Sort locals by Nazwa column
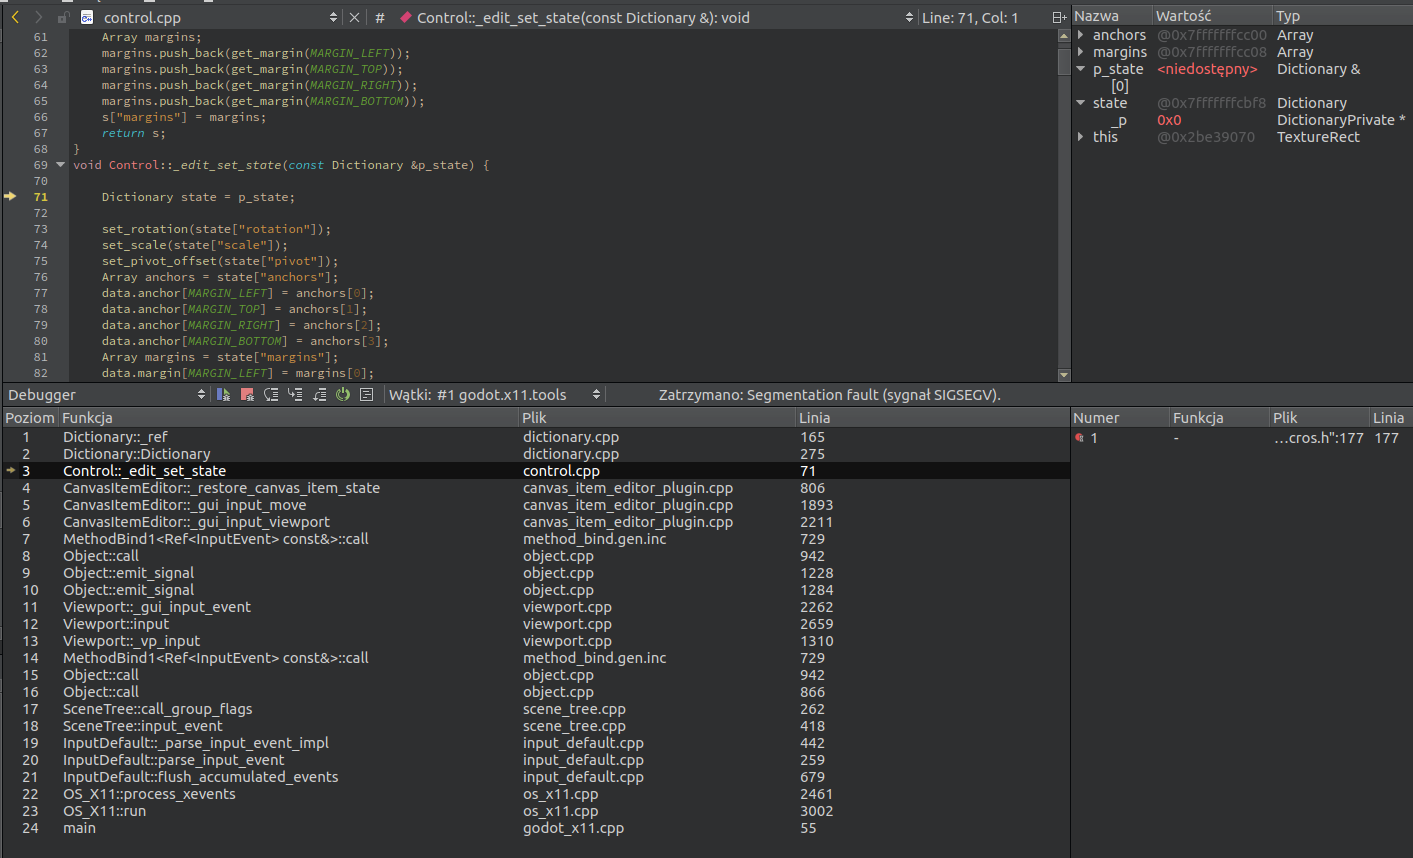Viewport: 1413px width, 858px height. click(1112, 15)
